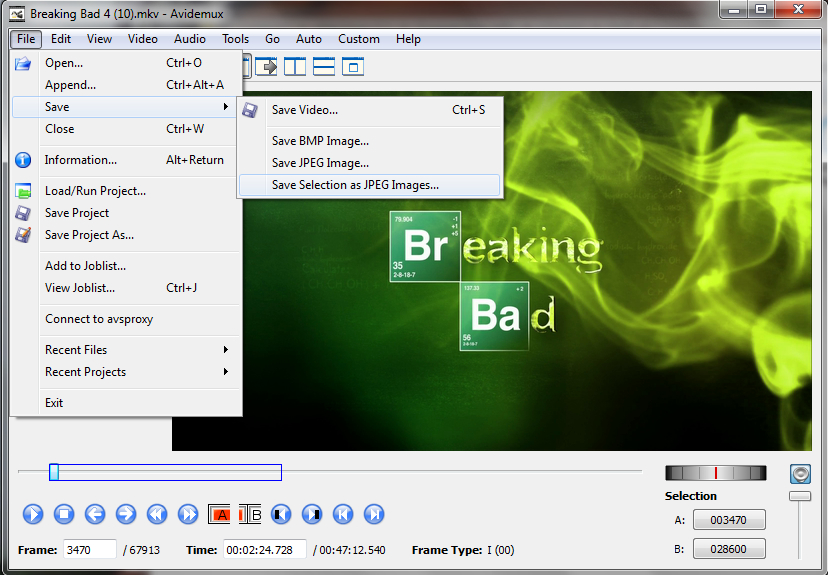Open the Custom menu
828x575 pixels.
pos(359,39)
